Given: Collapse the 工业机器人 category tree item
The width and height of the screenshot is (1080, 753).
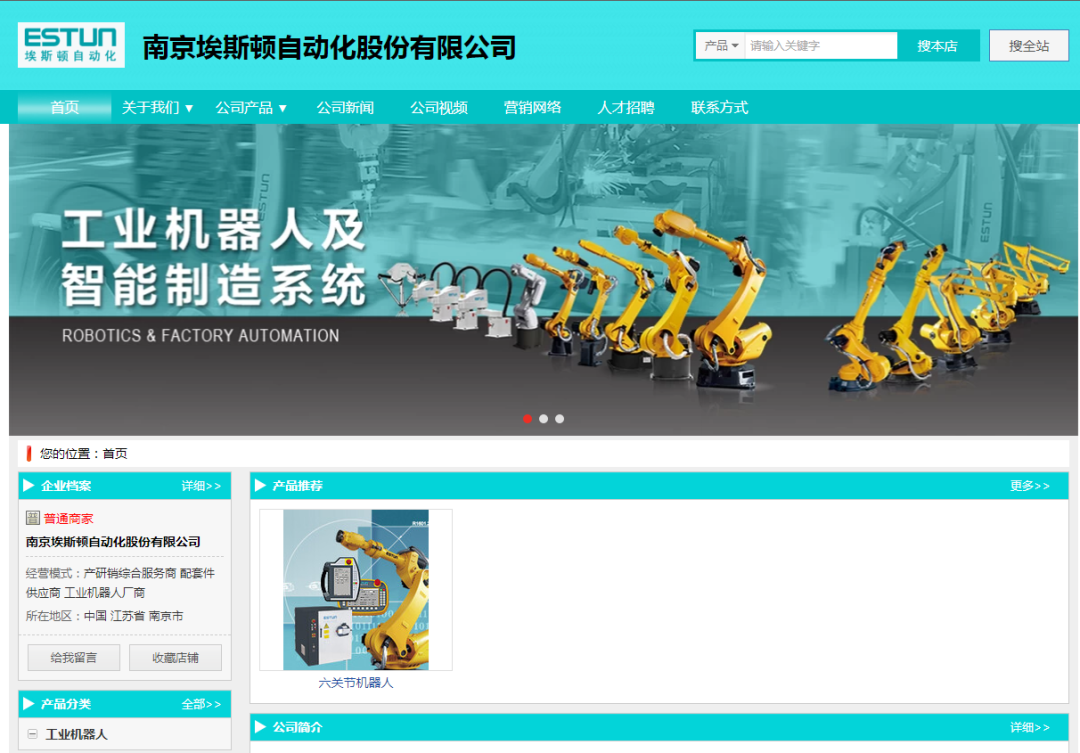Looking at the screenshot, I should (32, 734).
